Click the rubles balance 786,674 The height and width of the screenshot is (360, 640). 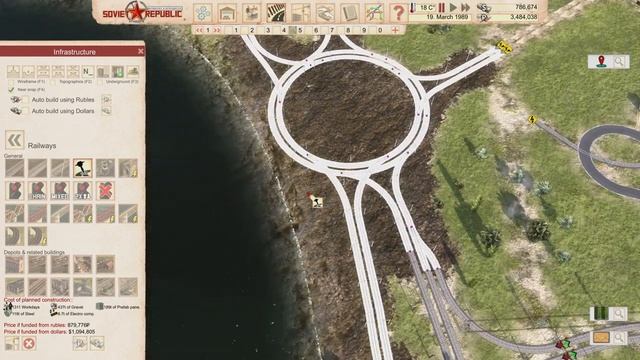pyautogui.click(x=526, y=7)
